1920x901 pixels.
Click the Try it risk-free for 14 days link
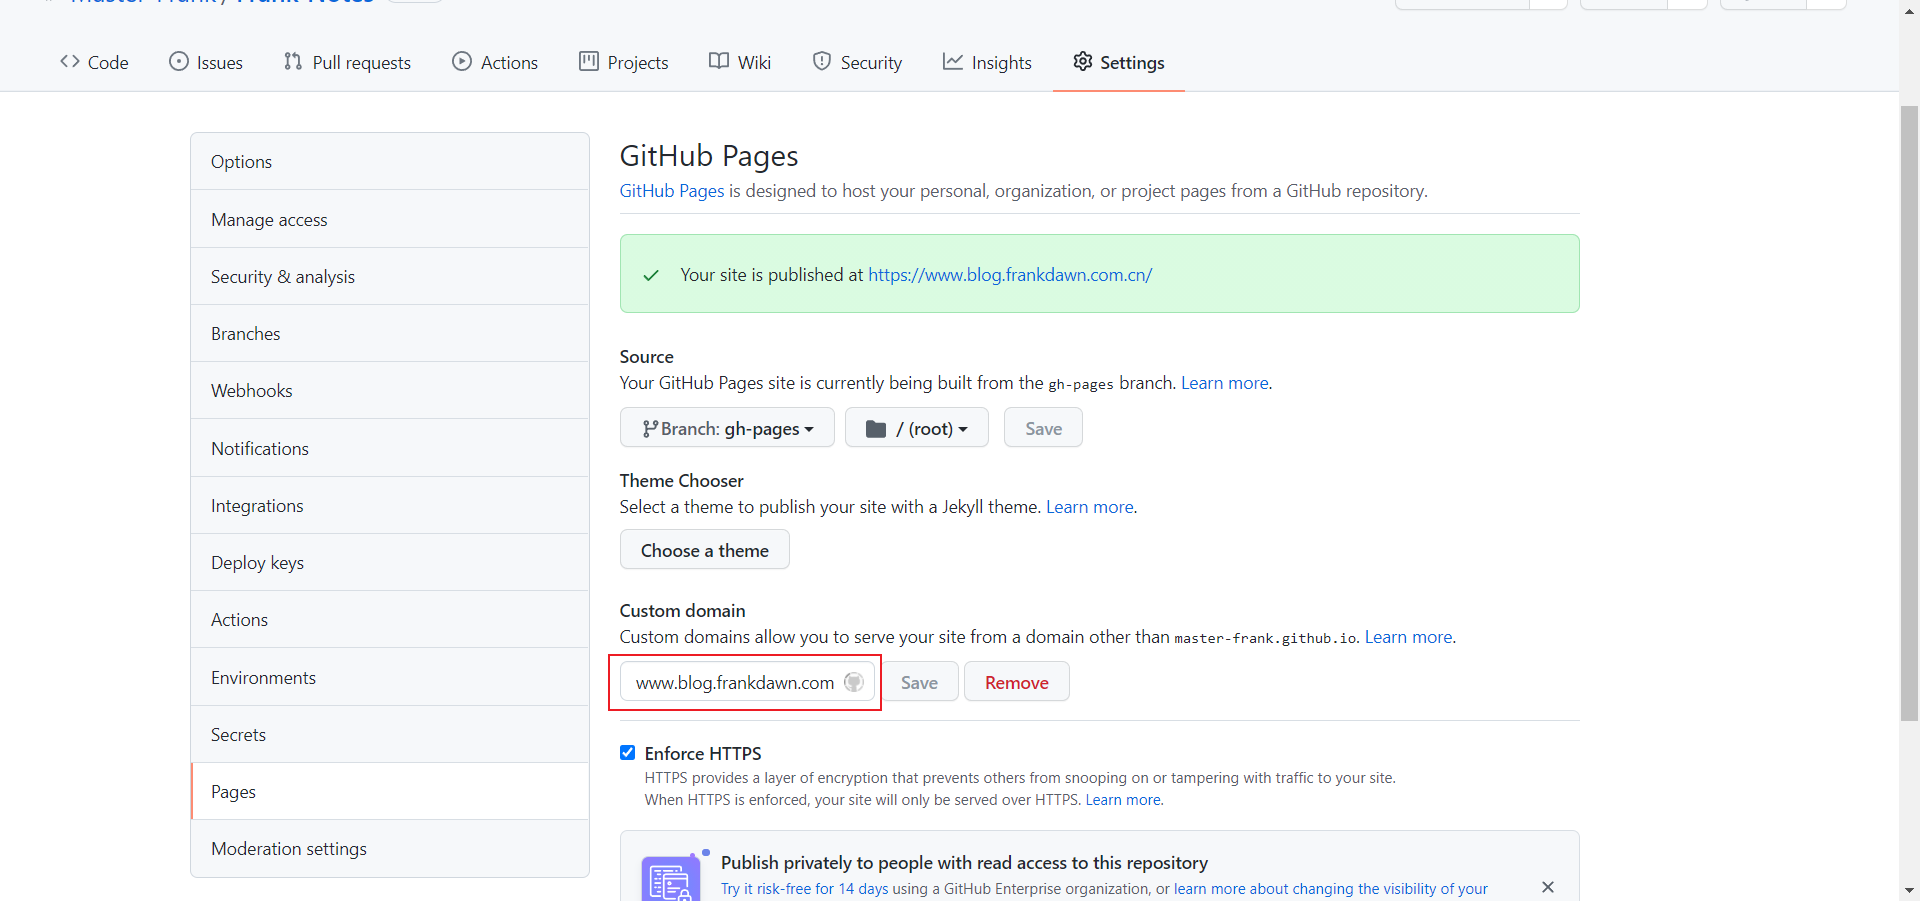804,889
